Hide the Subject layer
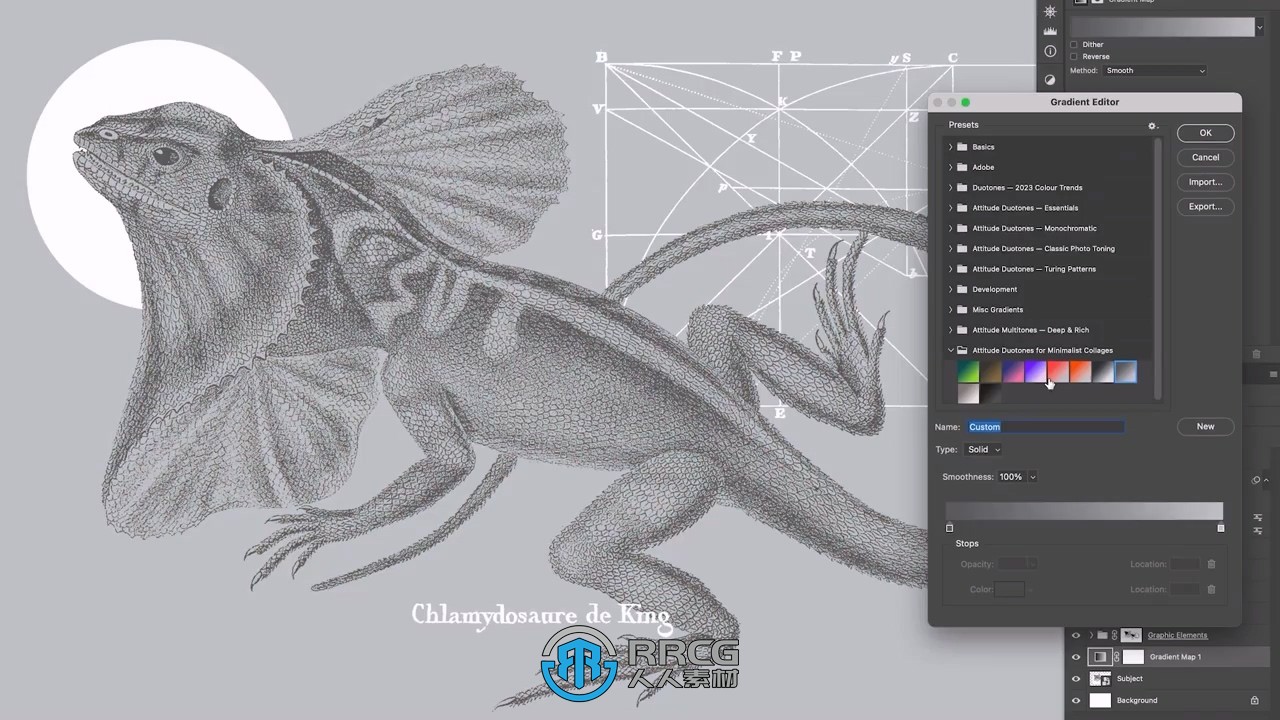The height and width of the screenshot is (720, 1280). pyautogui.click(x=1076, y=679)
